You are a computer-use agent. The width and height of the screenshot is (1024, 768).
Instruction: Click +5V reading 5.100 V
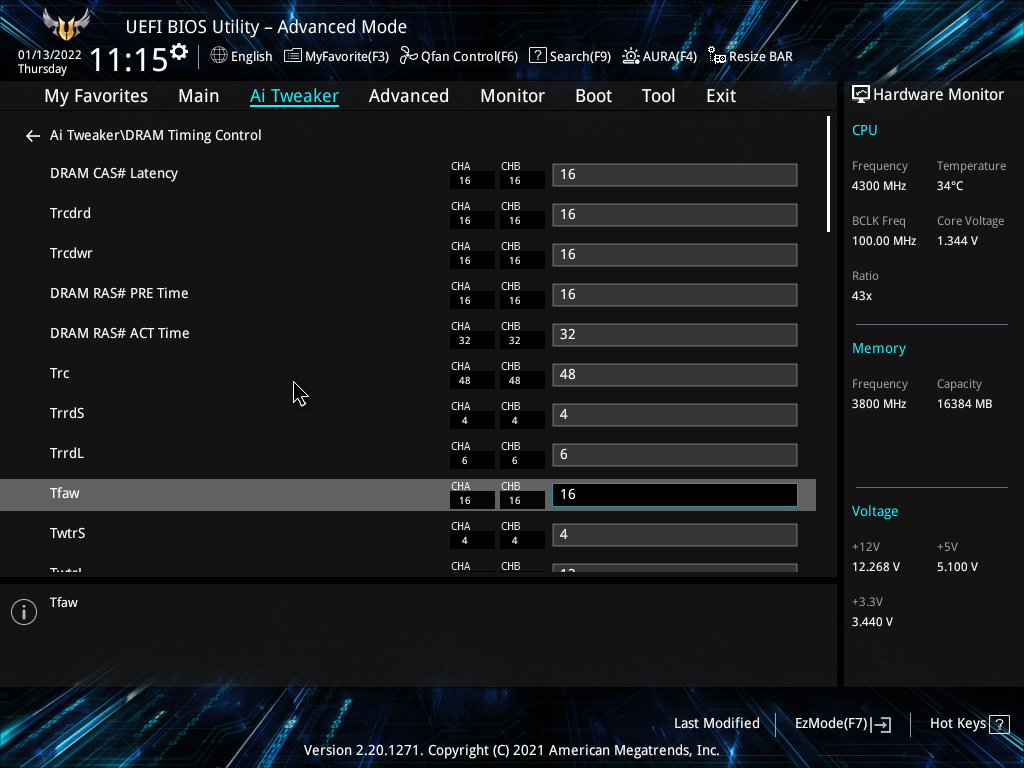[x=957, y=567]
